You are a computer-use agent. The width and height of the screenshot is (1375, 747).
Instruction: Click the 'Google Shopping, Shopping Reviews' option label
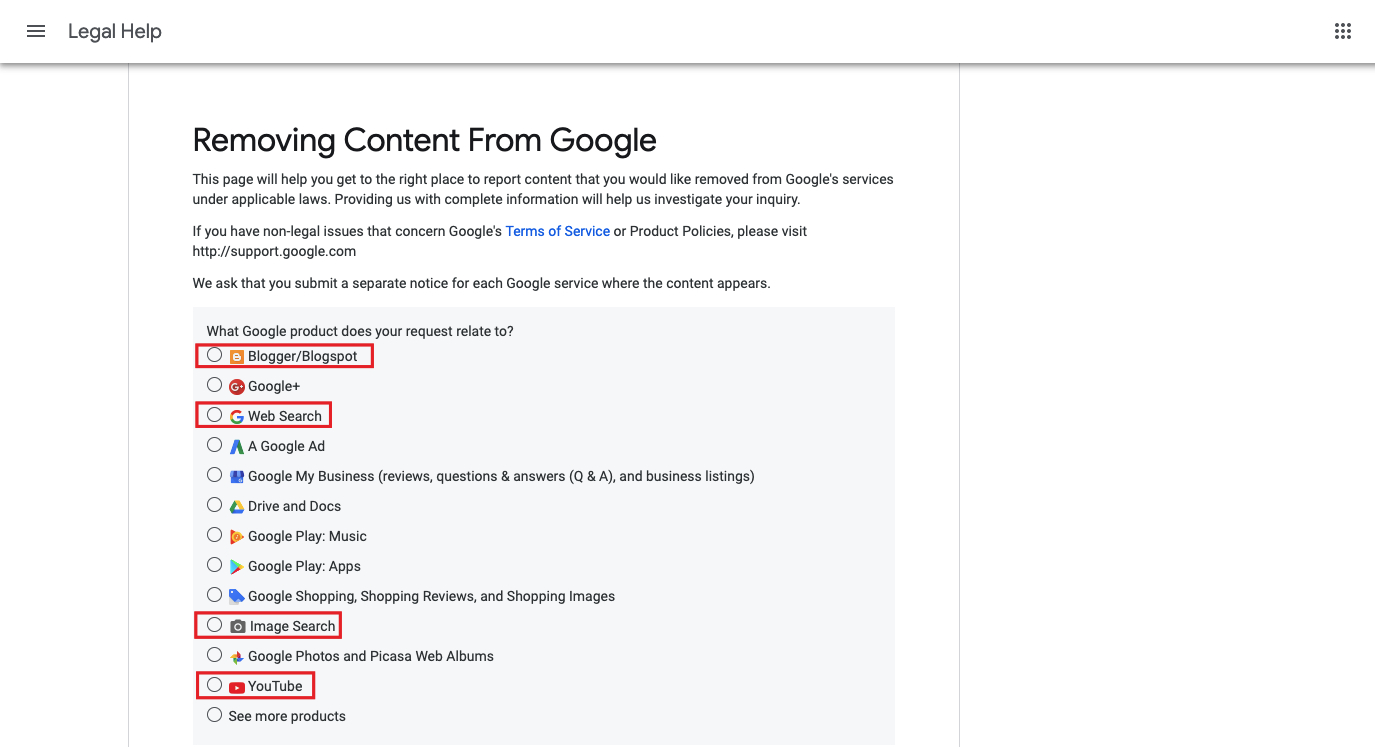pyautogui.click(x=432, y=596)
